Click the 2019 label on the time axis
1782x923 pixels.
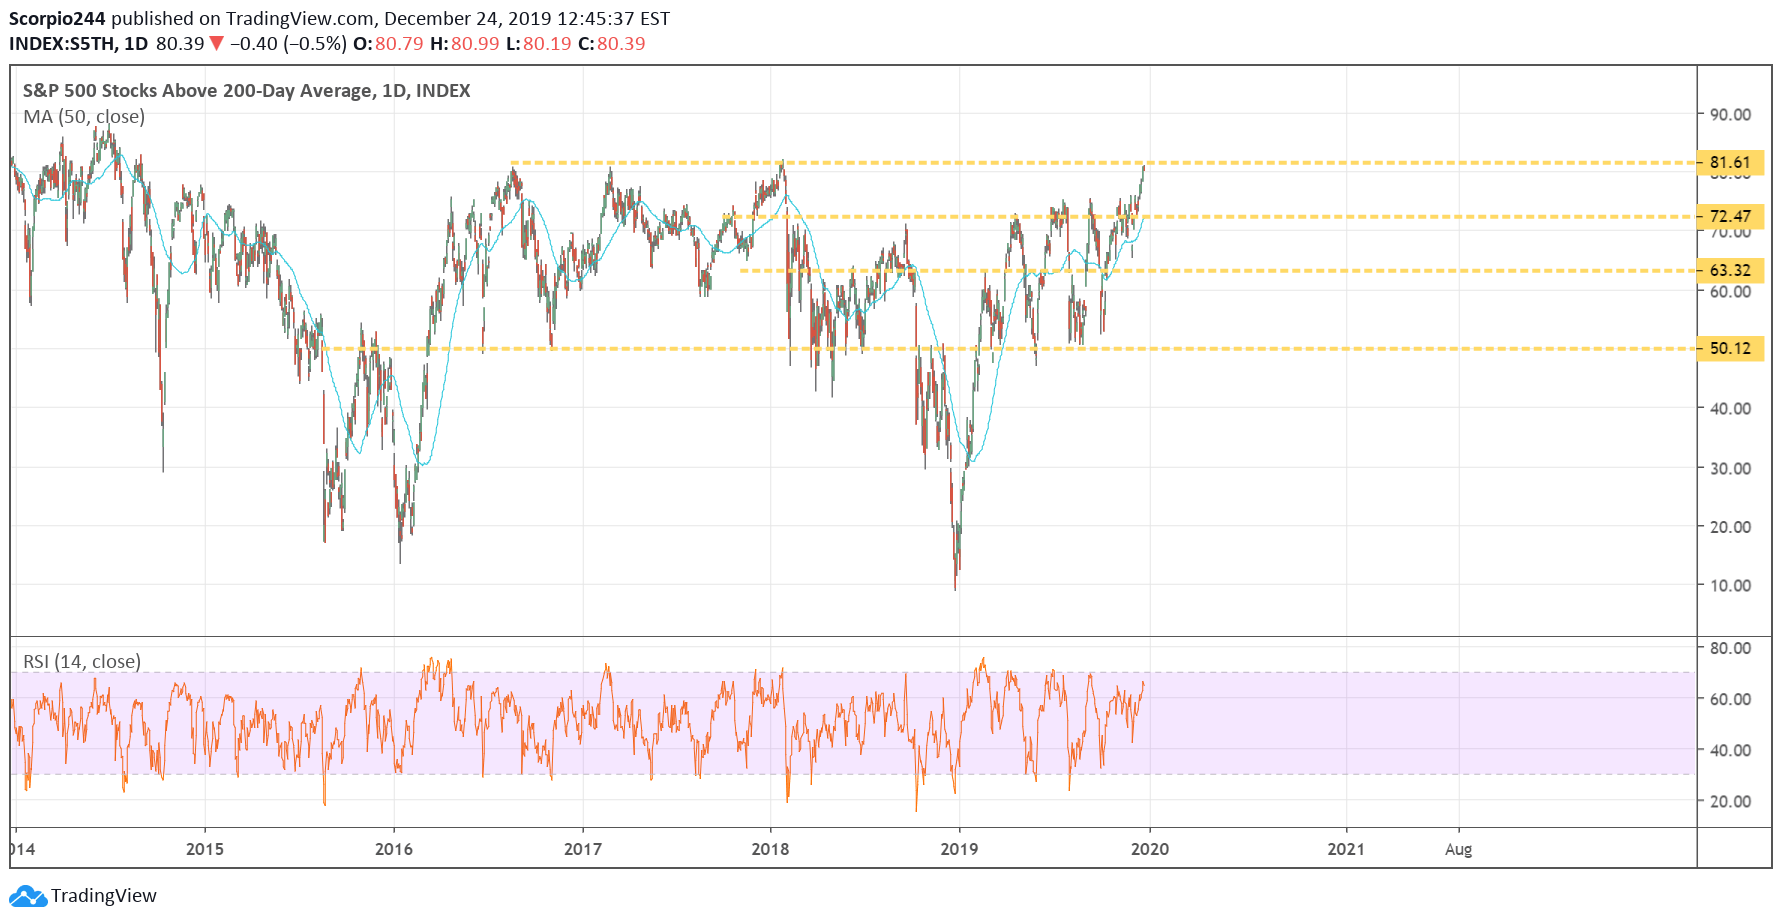pyautogui.click(x=959, y=849)
